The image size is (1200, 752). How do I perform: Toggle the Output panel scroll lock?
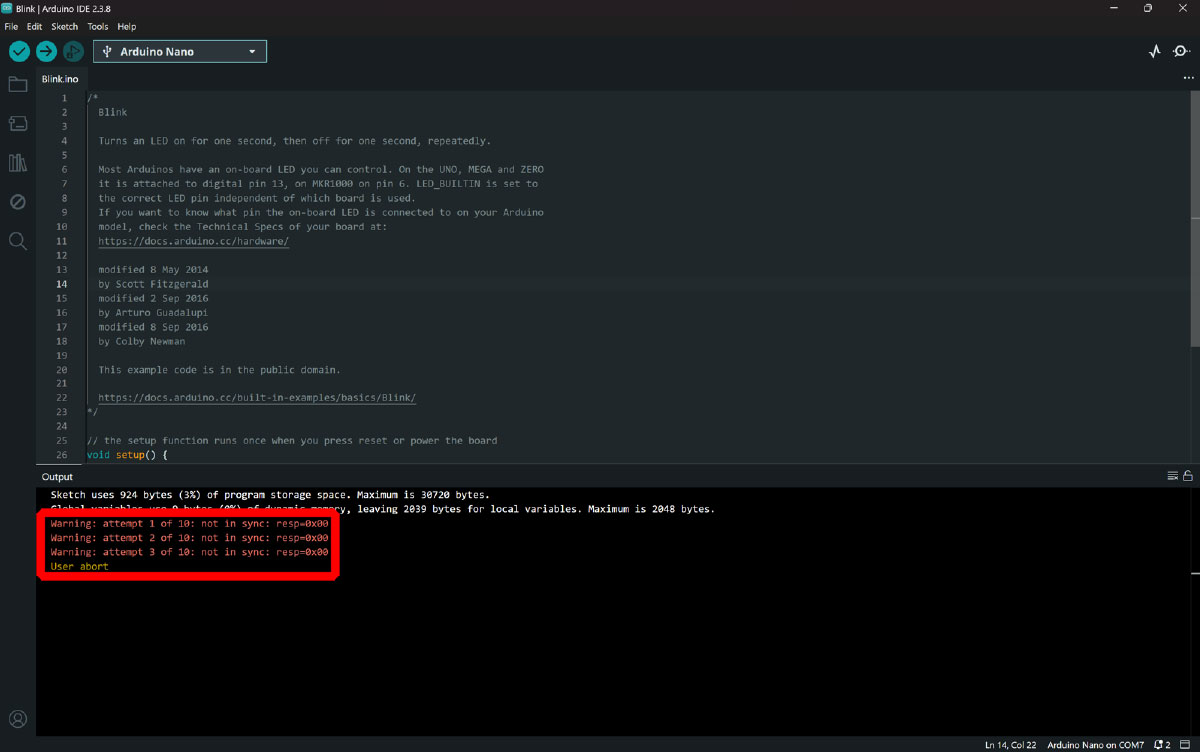(x=1188, y=476)
